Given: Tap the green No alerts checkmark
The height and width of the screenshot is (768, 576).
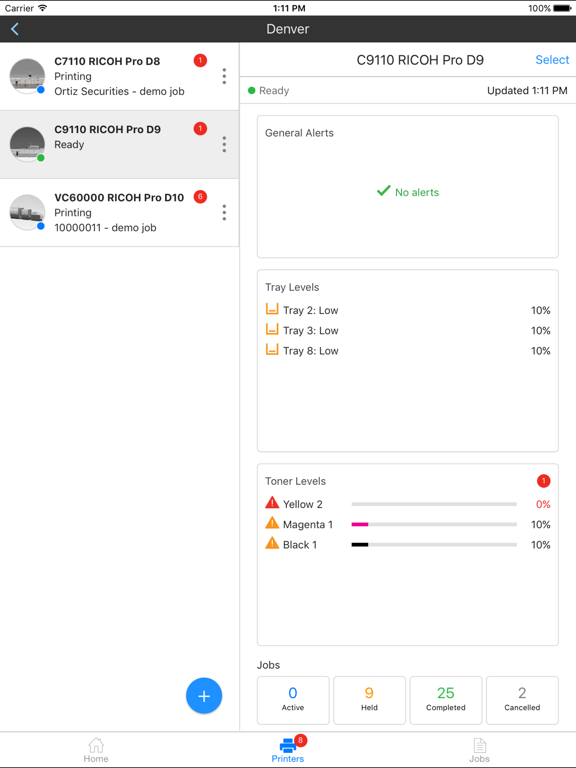Looking at the screenshot, I should [x=384, y=191].
